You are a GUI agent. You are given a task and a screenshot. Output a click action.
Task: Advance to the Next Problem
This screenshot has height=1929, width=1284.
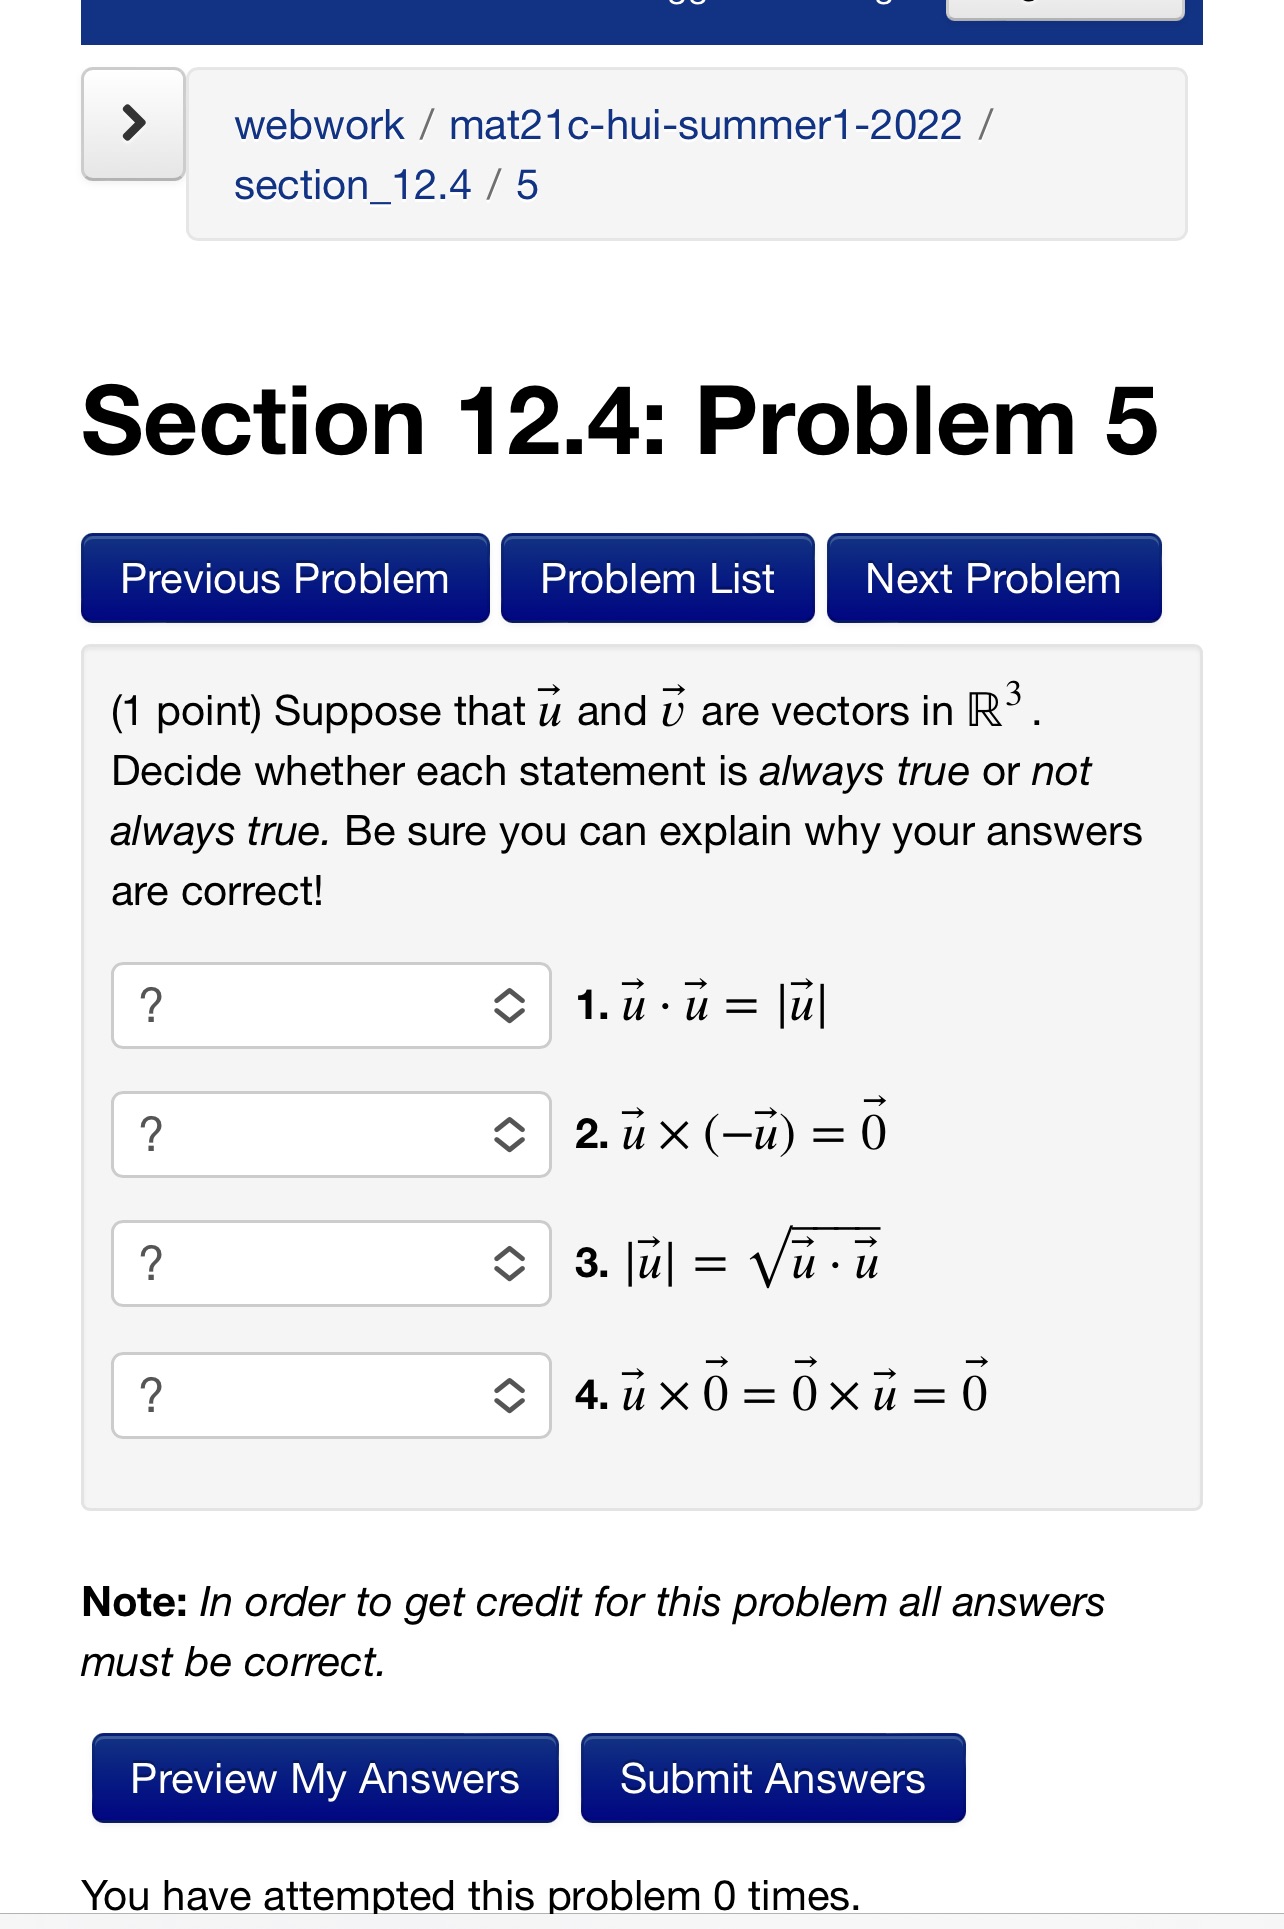click(993, 578)
